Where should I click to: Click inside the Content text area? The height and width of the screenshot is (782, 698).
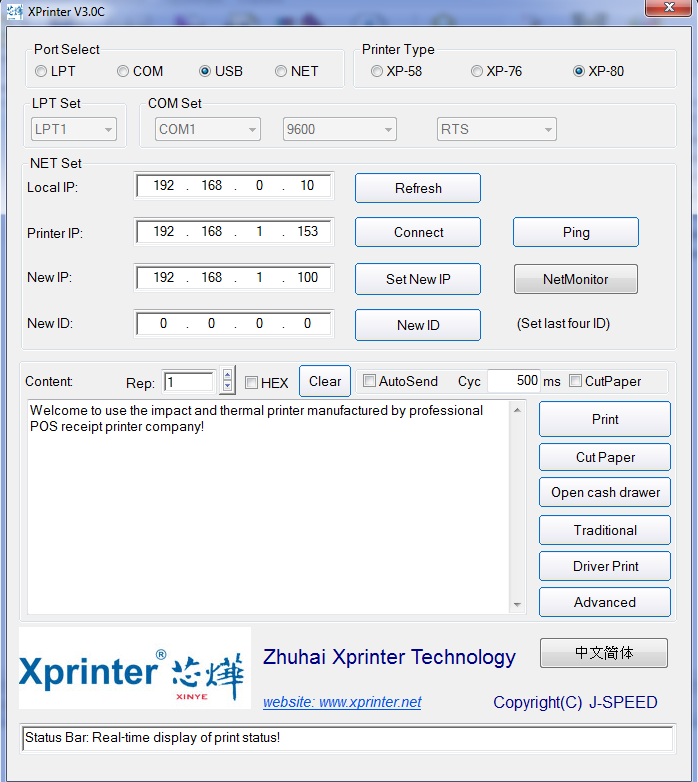tap(268, 507)
